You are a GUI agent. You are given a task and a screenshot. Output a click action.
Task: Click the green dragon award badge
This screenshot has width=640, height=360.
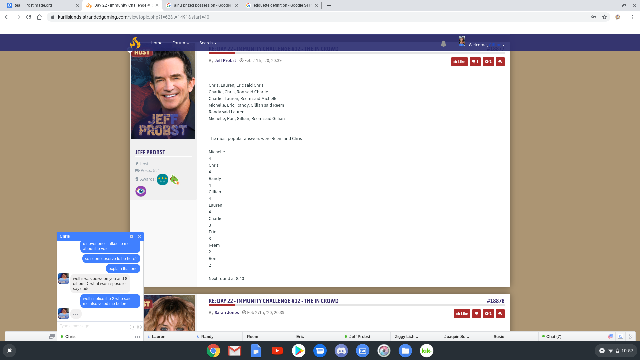175,179
